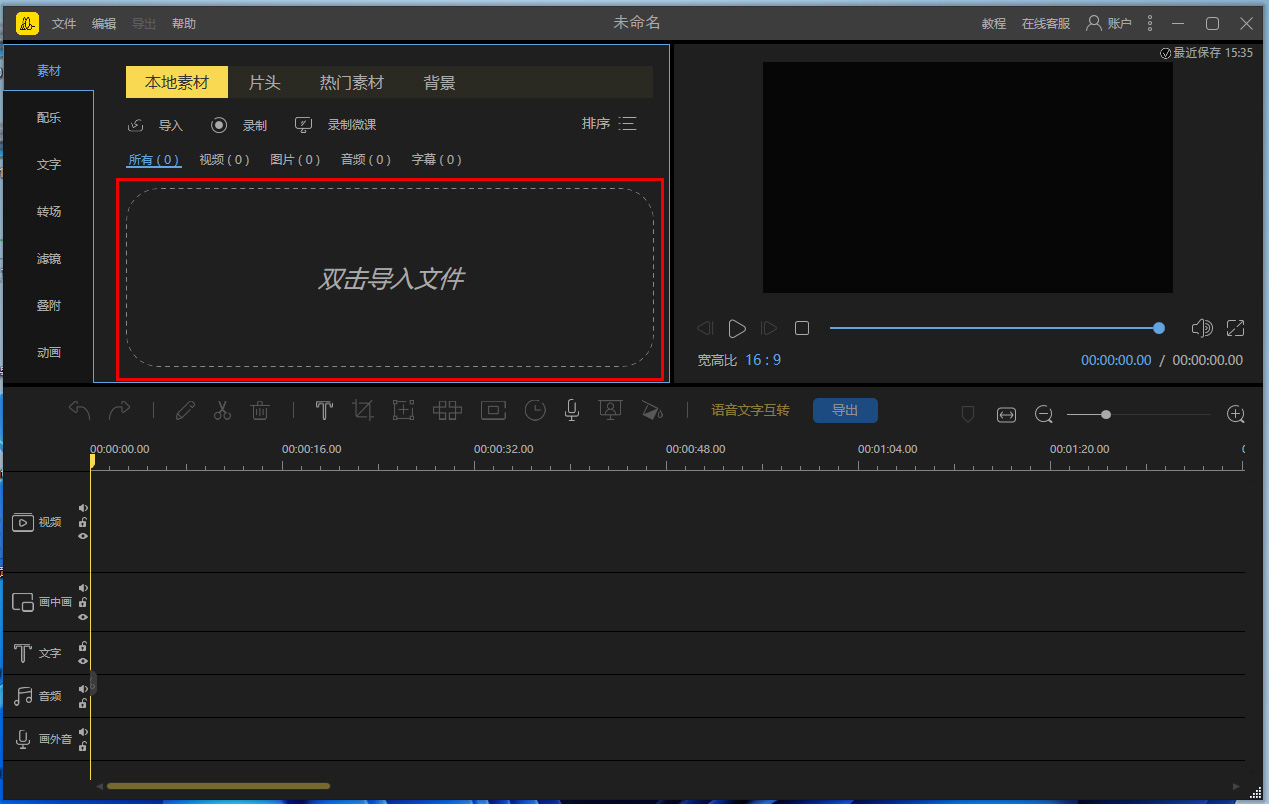Viewport: 1269px width, 804px height.
Task: Click the crop tool icon in toolbar
Action: point(363,411)
